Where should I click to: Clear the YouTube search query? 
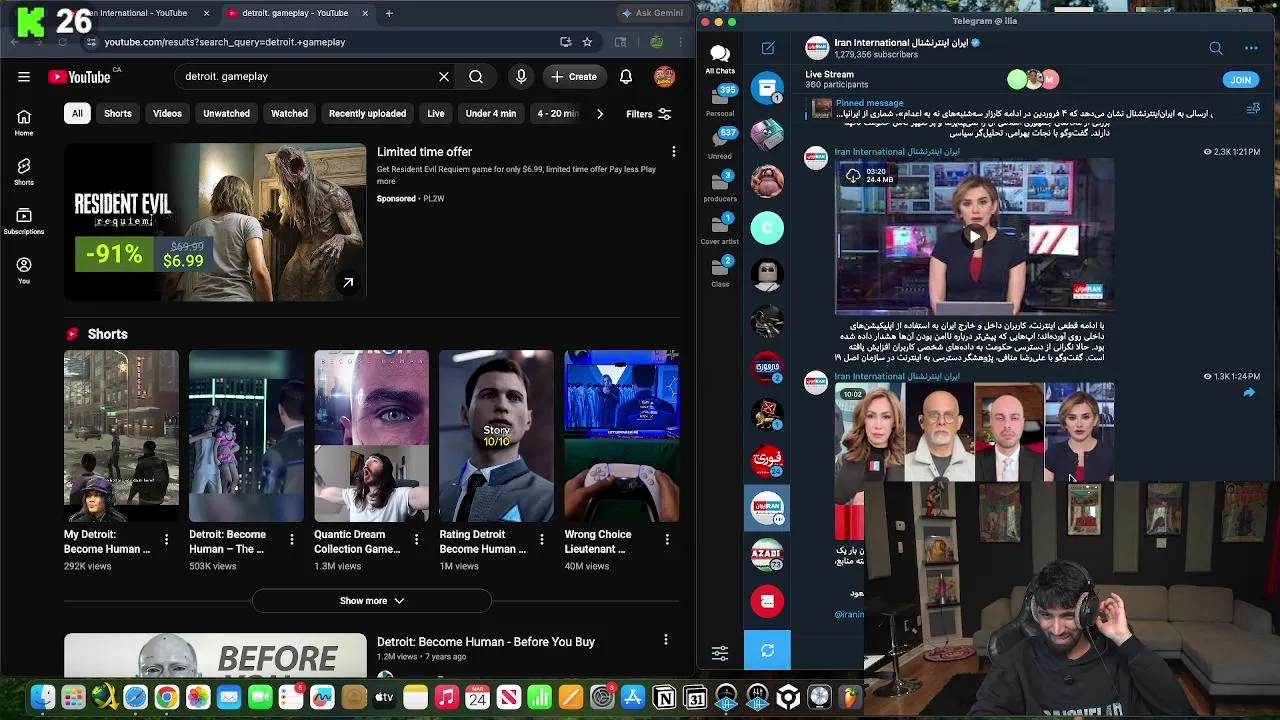(444, 76)
